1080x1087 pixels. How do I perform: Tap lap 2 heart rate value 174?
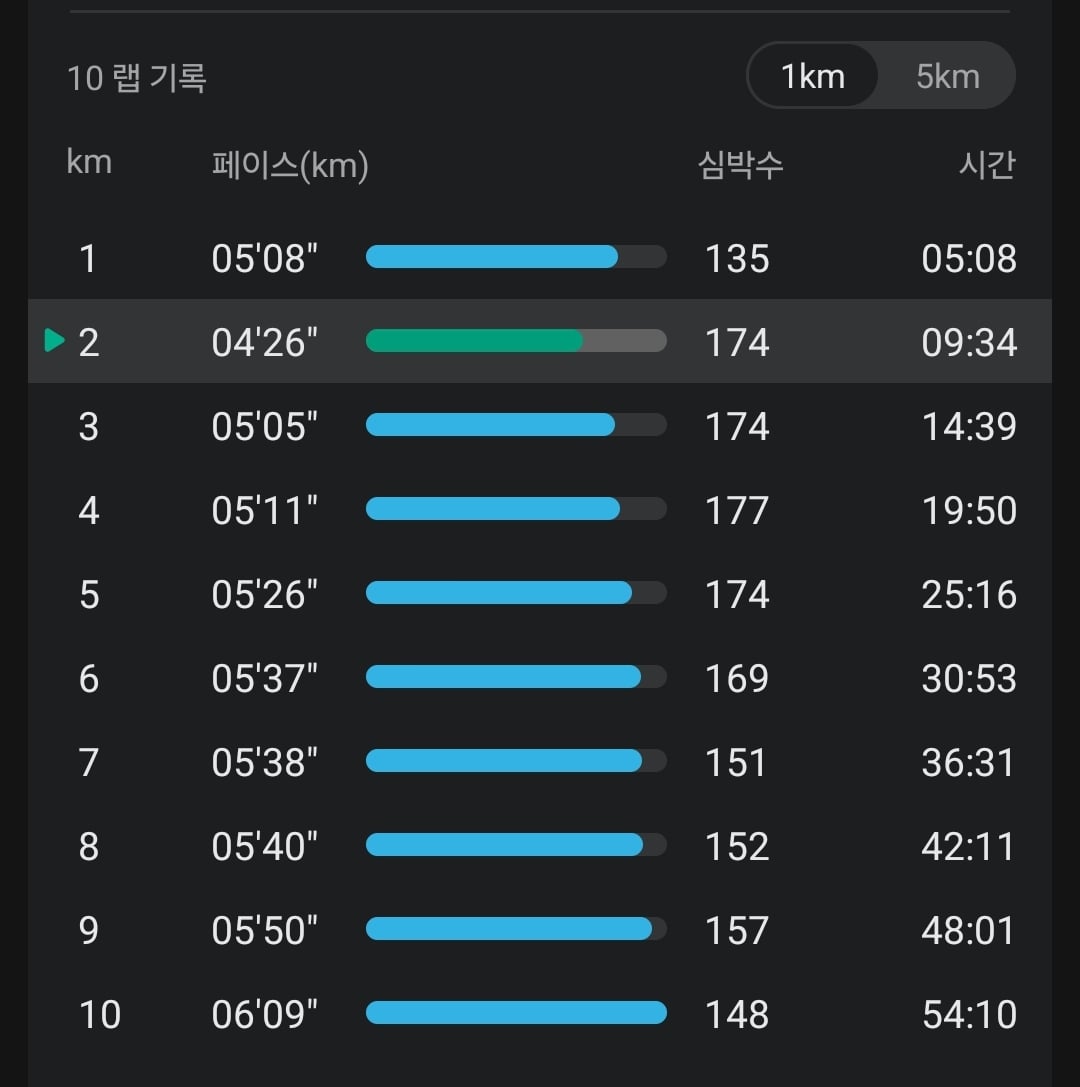(736, 342)
